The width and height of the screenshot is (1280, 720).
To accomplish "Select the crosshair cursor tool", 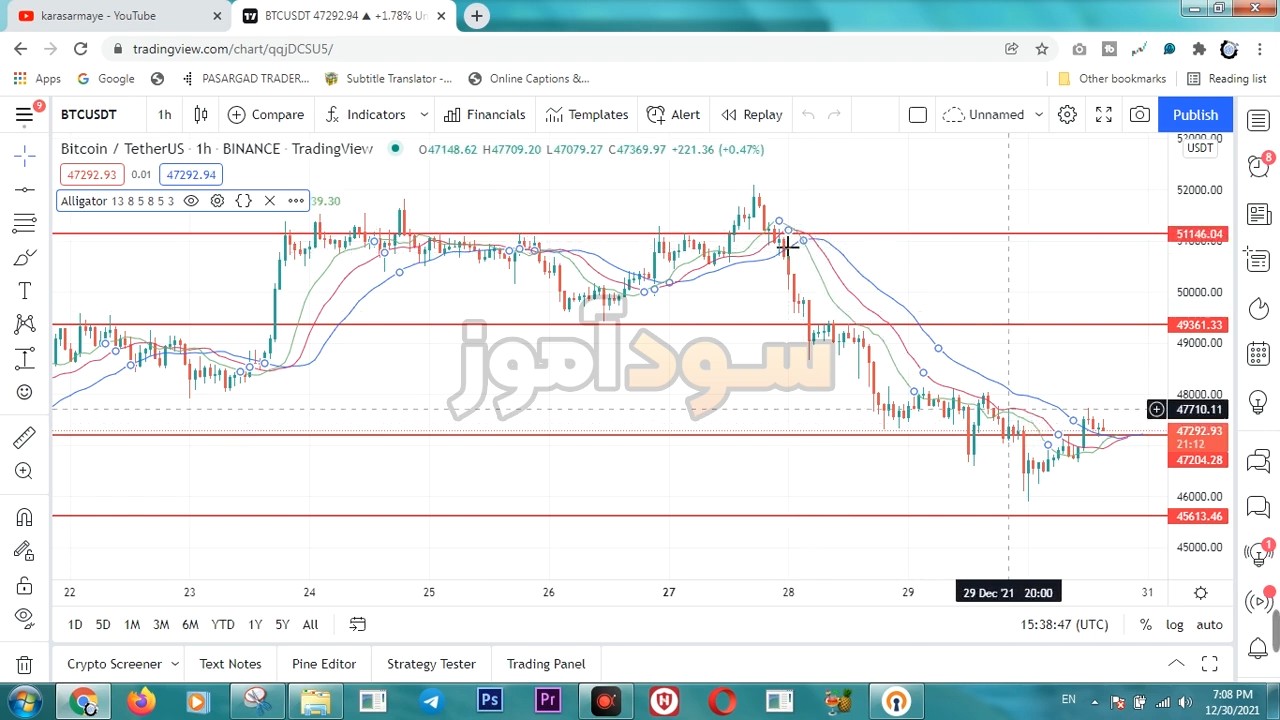I will click(x=25, y=155).
